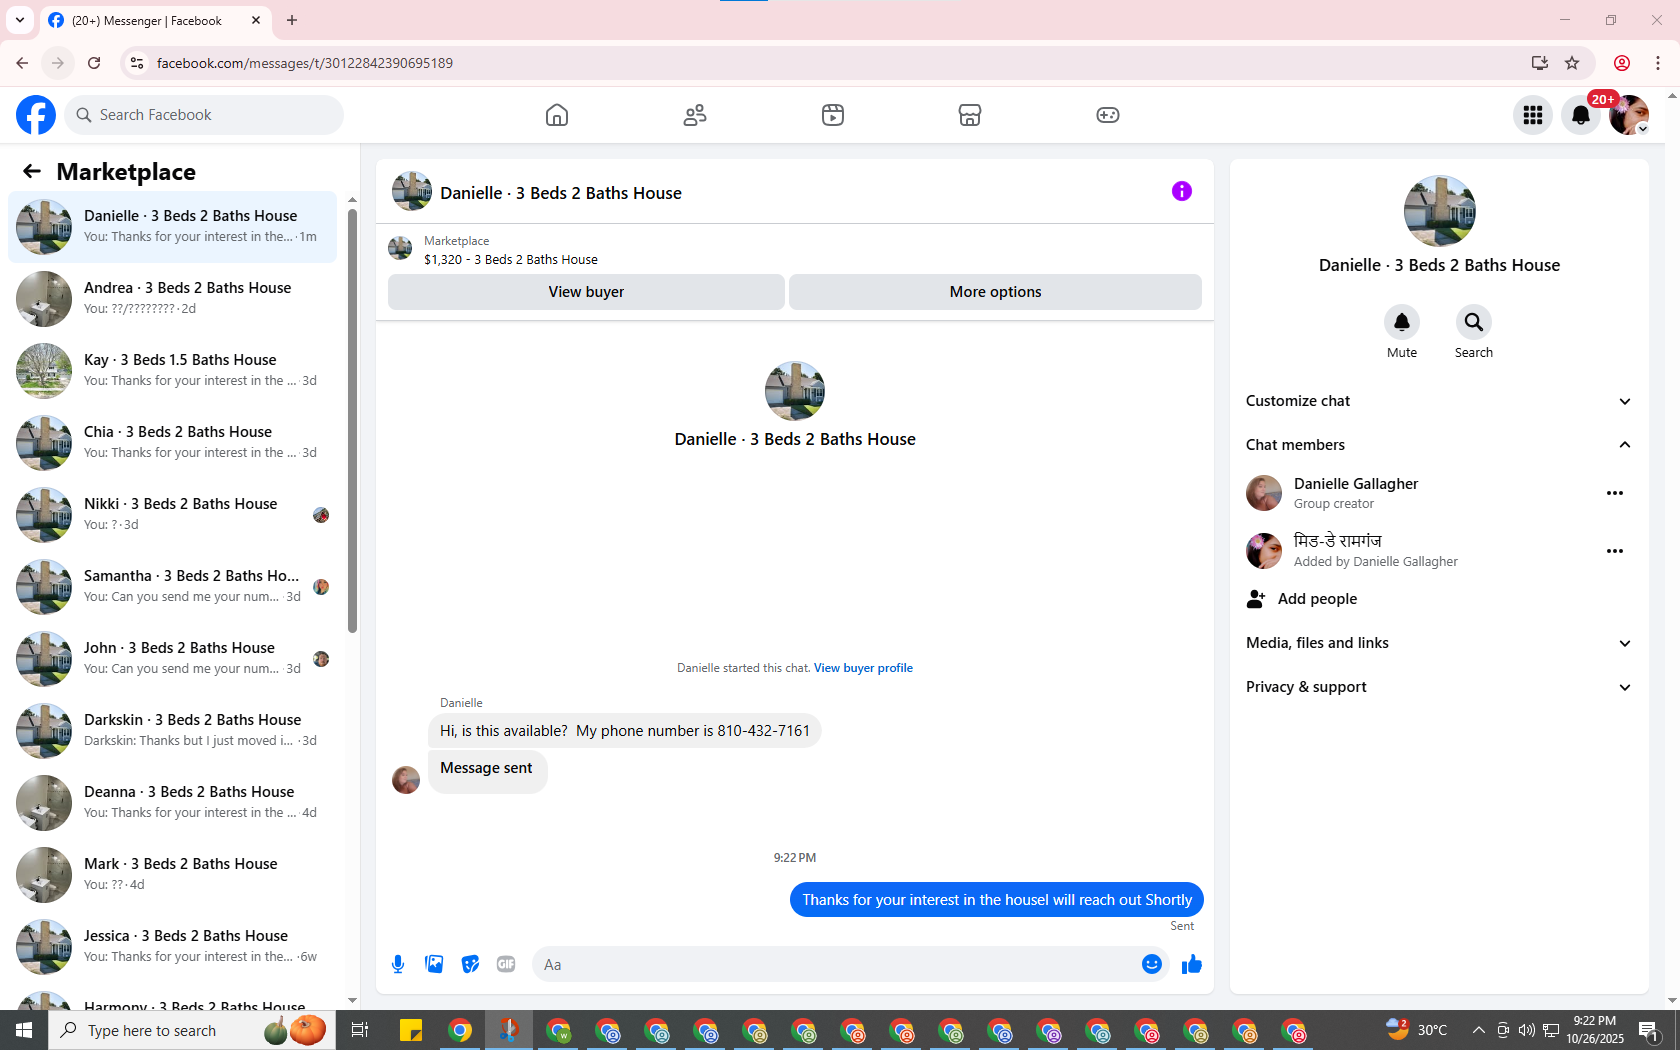This screenshot has width=1680, height=1050.
Task: Search in conversation with magnifier icon
Action: (x=1474, y=322)
